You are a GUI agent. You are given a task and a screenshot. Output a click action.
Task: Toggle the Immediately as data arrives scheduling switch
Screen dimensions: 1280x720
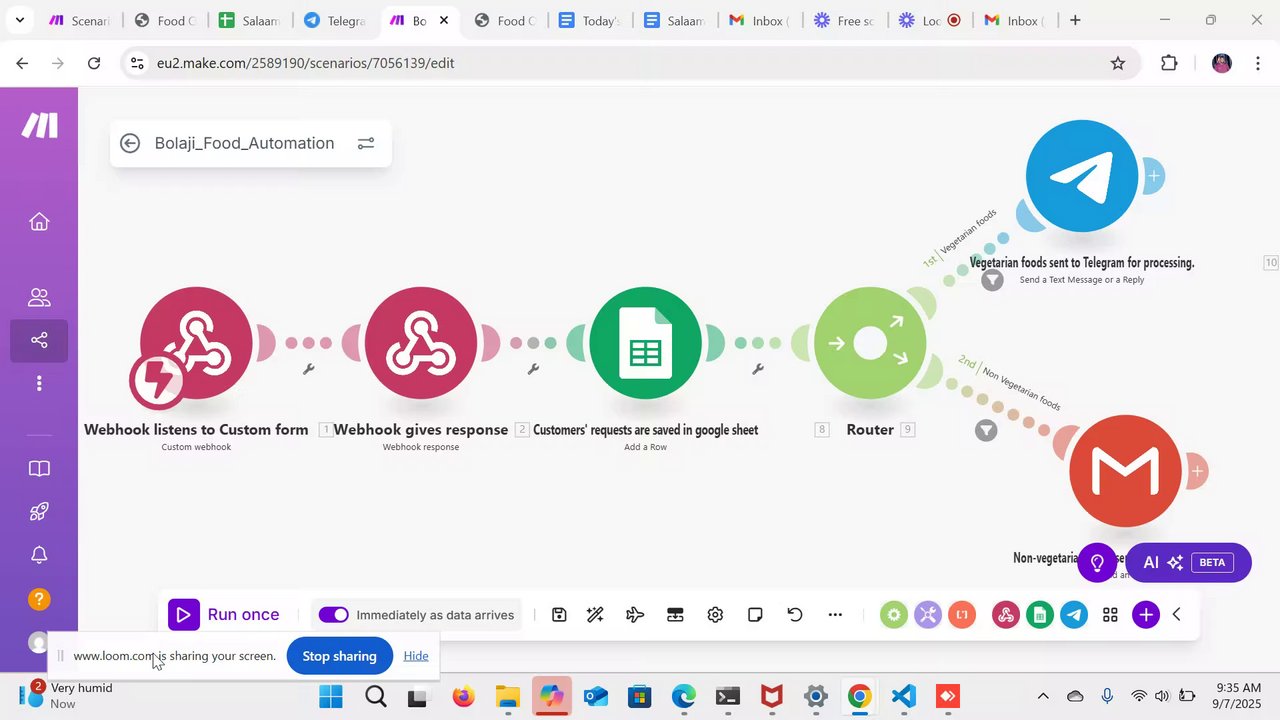point(333,615)
